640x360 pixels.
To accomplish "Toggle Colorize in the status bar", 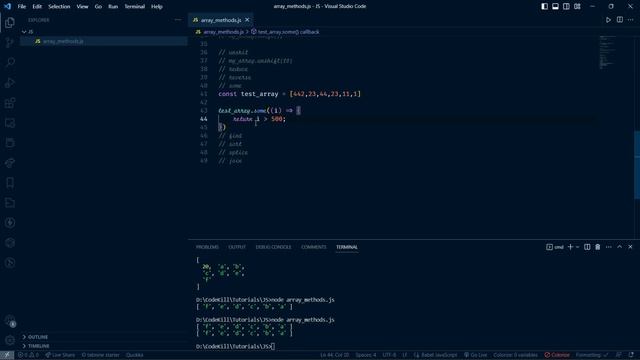I will (557, 355).
